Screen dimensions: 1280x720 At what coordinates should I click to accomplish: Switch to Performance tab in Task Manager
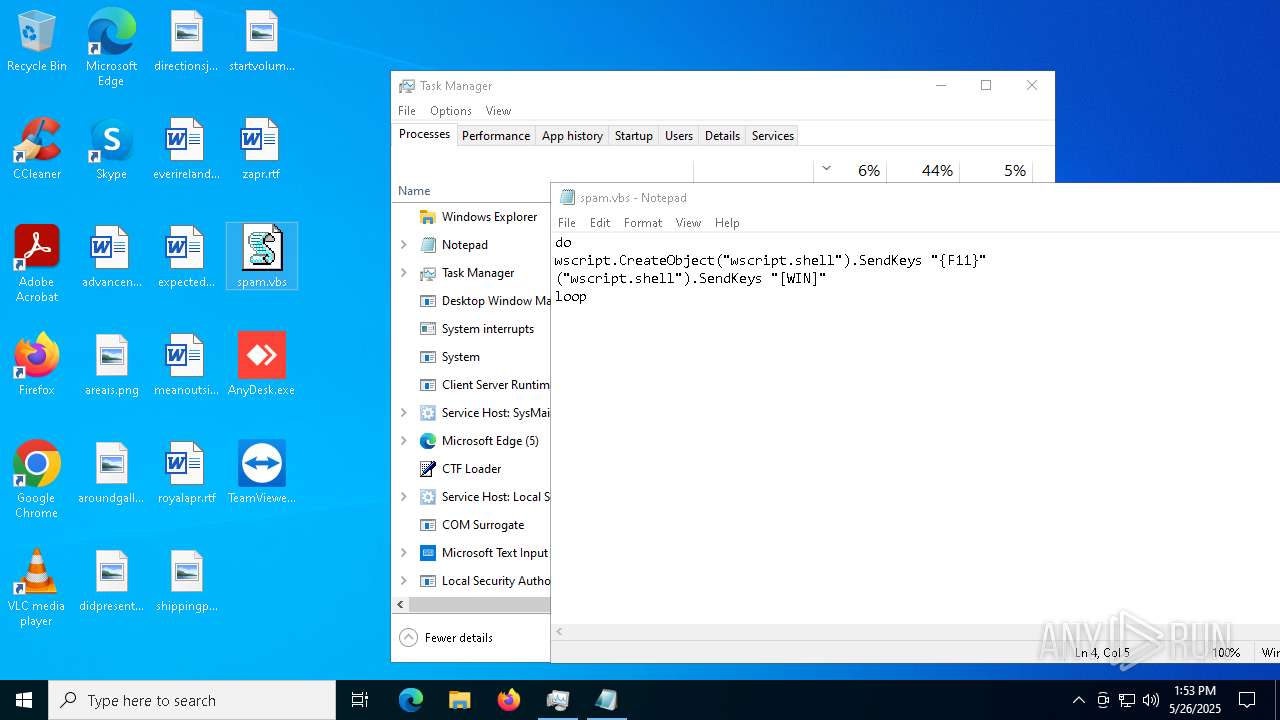coord(496,135)
